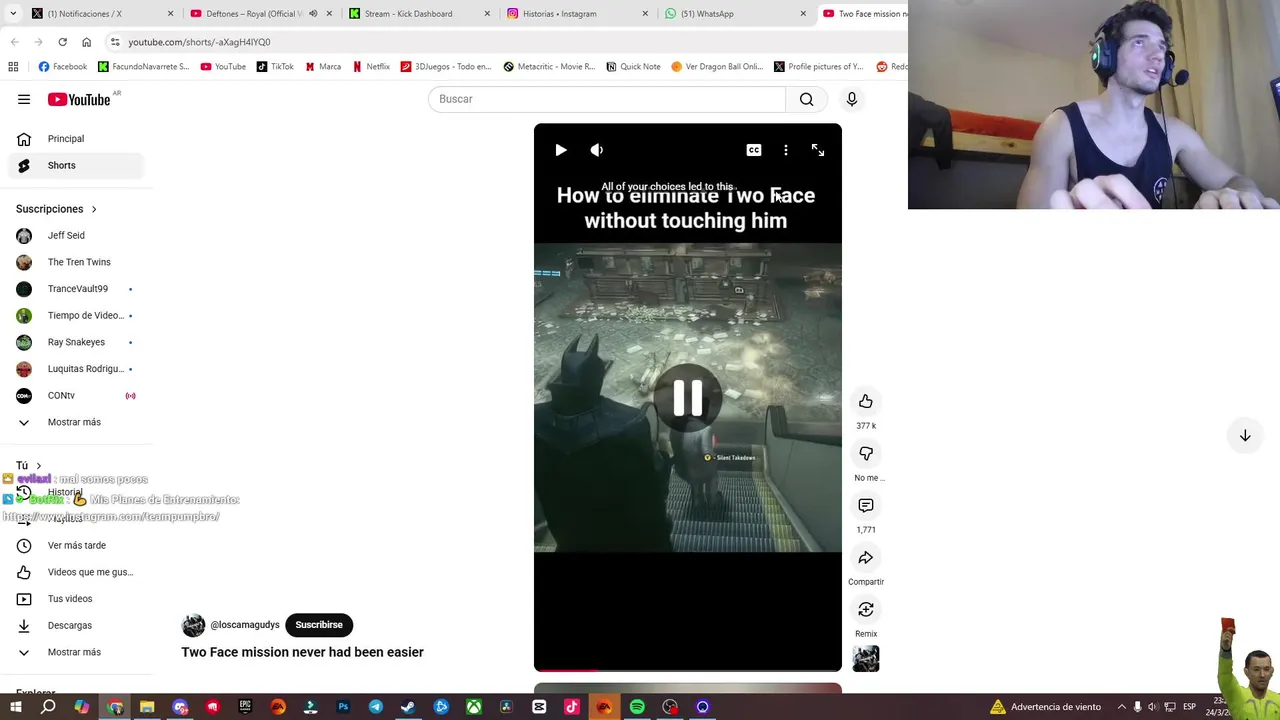
Task: Expand subscriptions with Mostrar más
Action: click(75, 422)
